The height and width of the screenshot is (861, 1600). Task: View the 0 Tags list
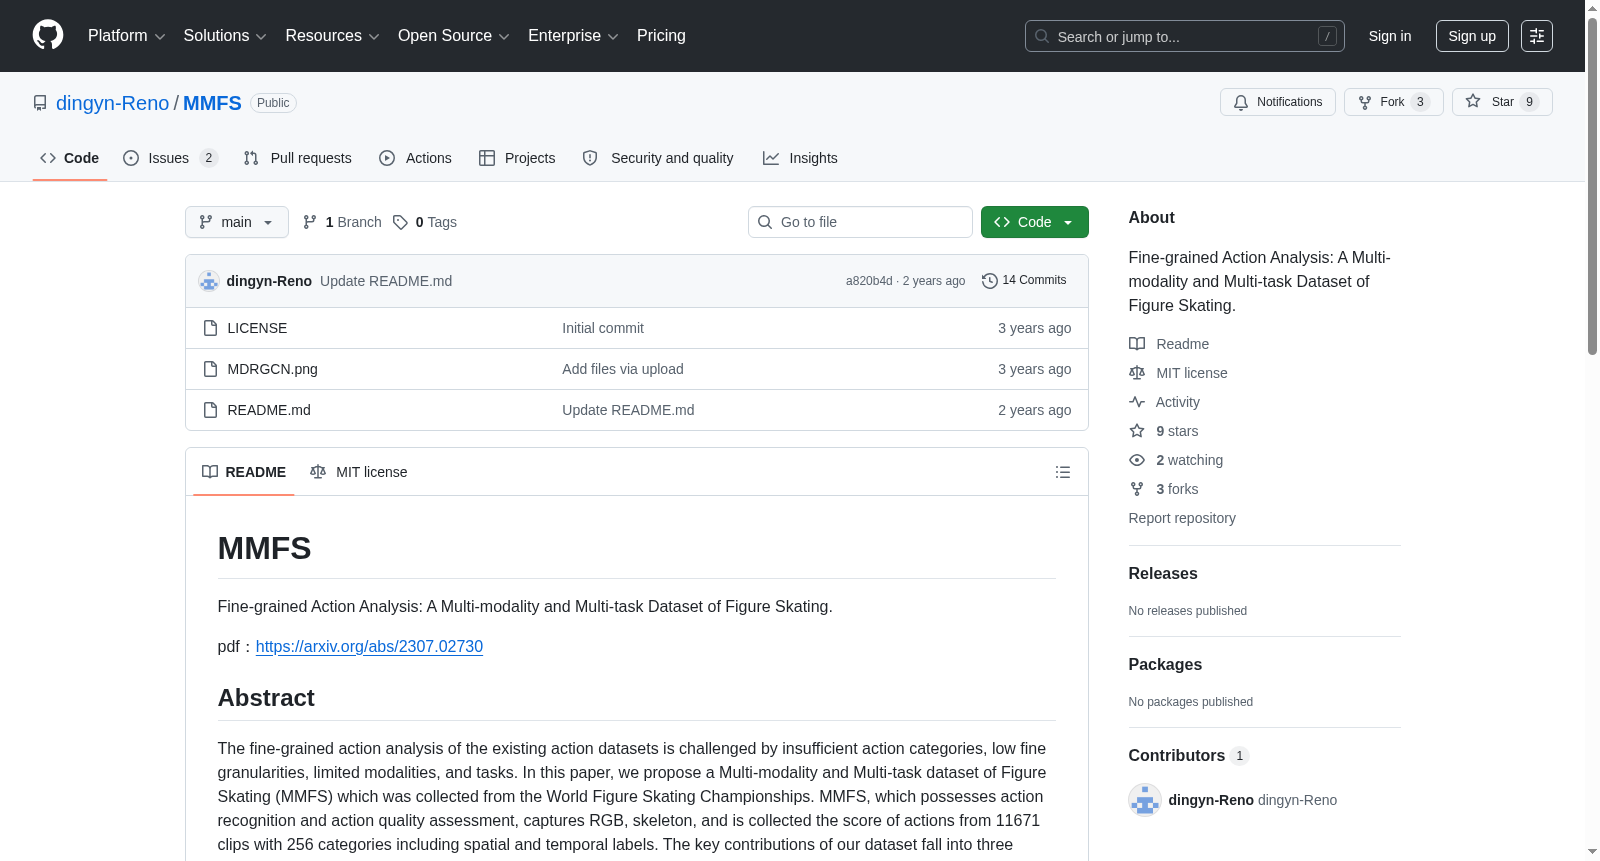click(425, 222)
